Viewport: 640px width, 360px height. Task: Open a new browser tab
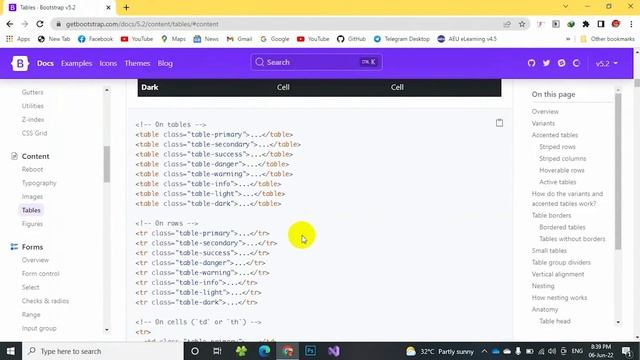coord(126,7)
